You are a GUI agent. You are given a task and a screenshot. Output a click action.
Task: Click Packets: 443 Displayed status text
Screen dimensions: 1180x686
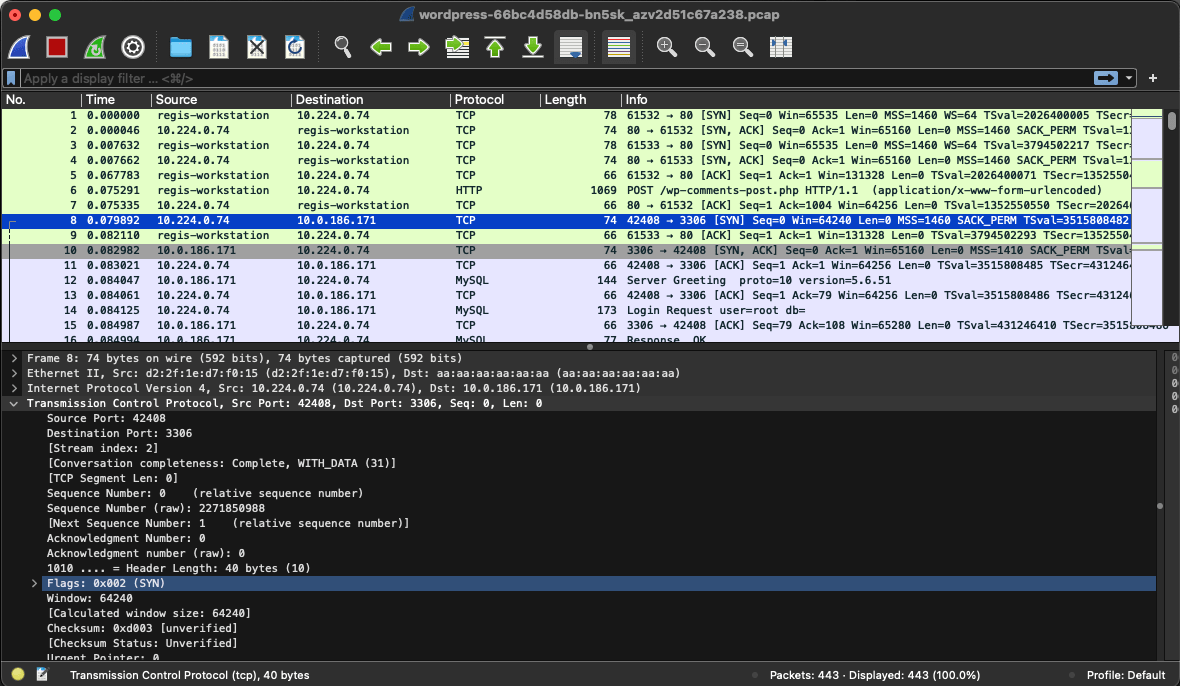[874, 675]
